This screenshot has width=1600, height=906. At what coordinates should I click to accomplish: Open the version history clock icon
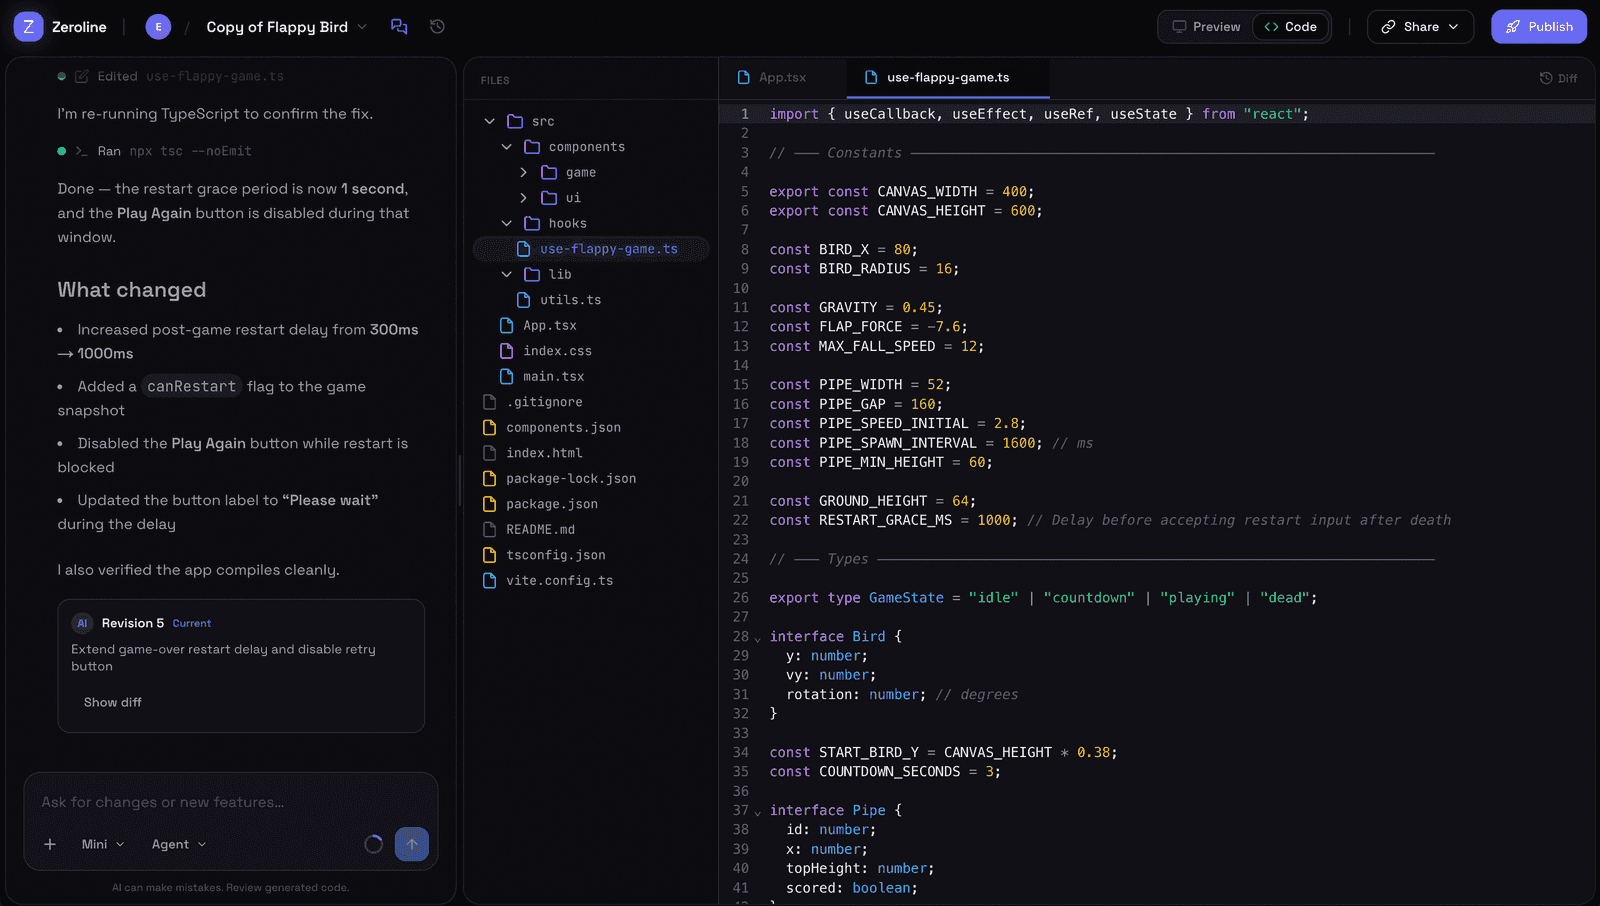(x=437, y=27)
